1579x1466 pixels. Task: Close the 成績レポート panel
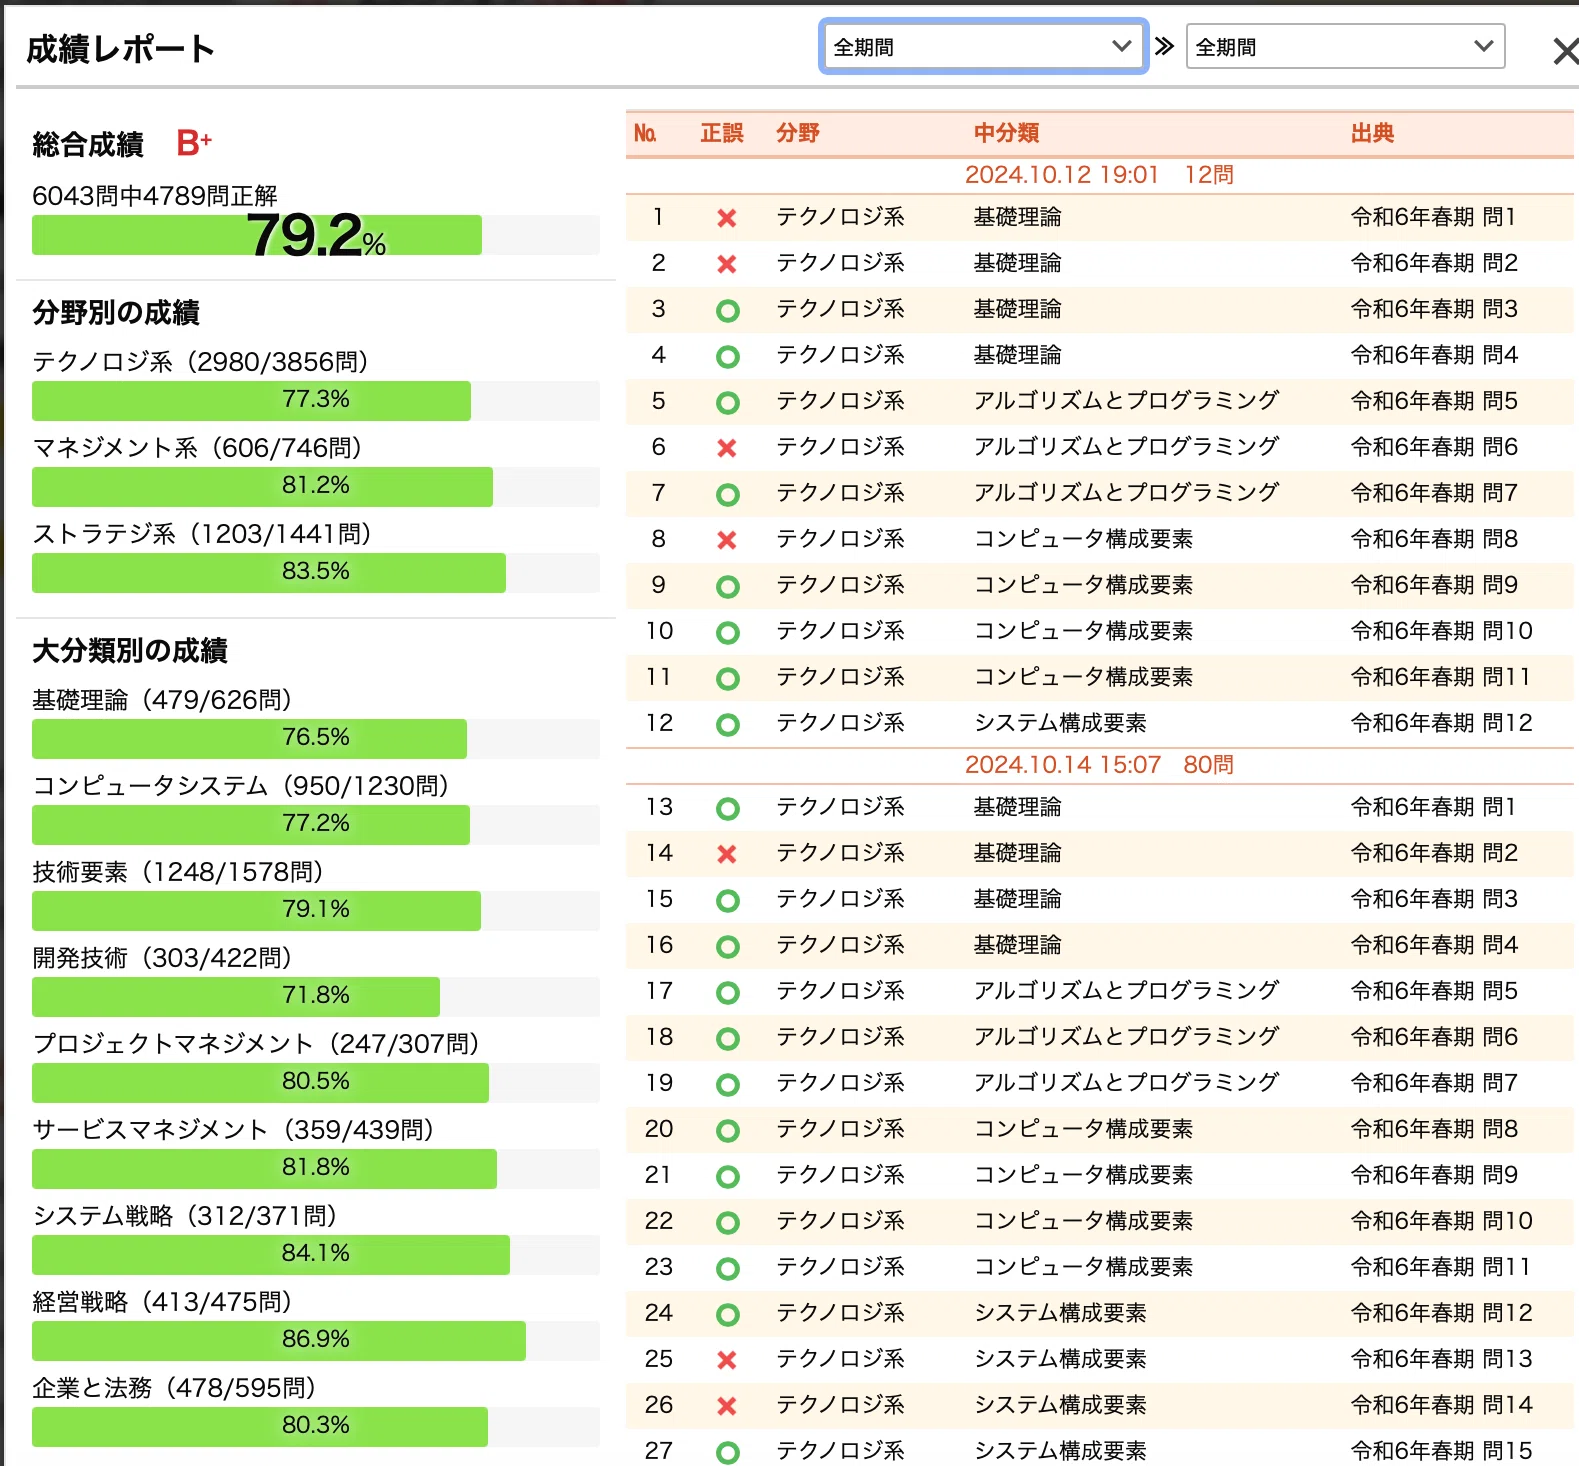(1564, 51)
